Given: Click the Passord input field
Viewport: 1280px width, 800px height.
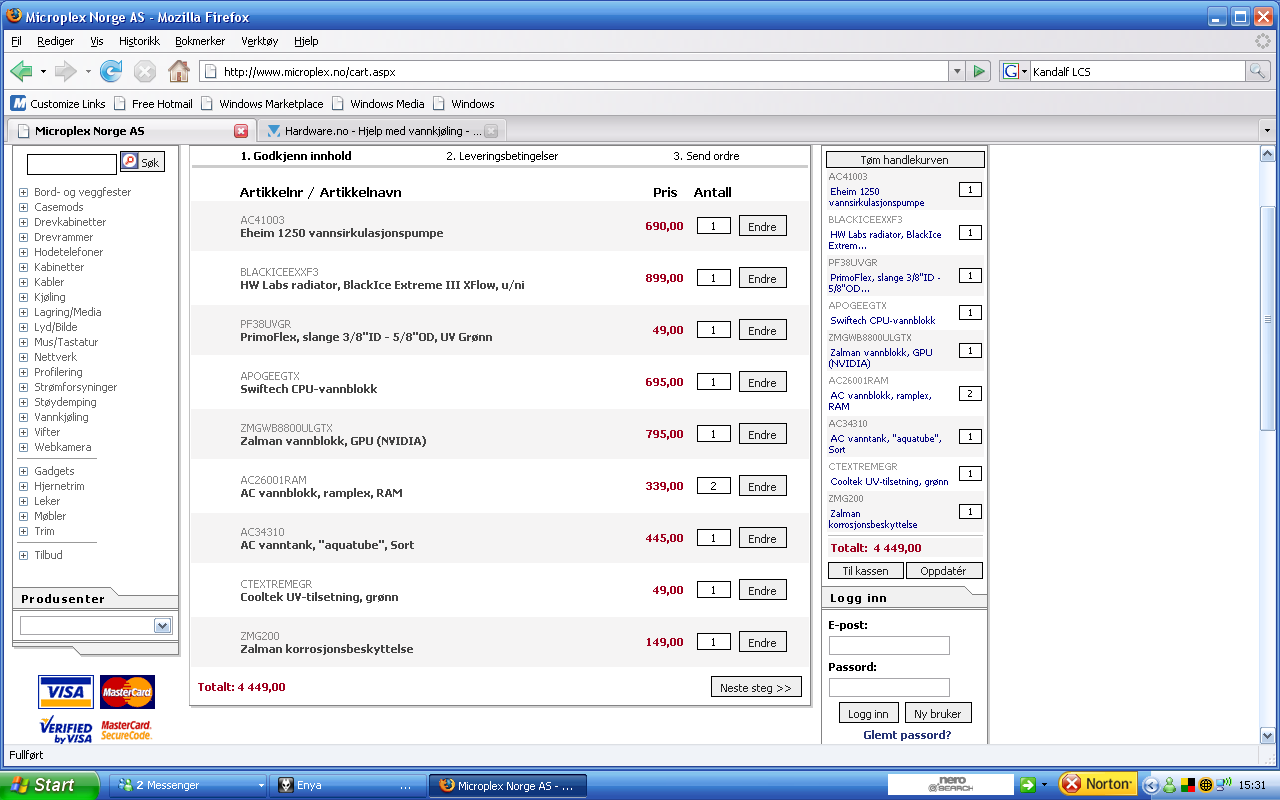Looking at the screenshot, I should point(889,687).
